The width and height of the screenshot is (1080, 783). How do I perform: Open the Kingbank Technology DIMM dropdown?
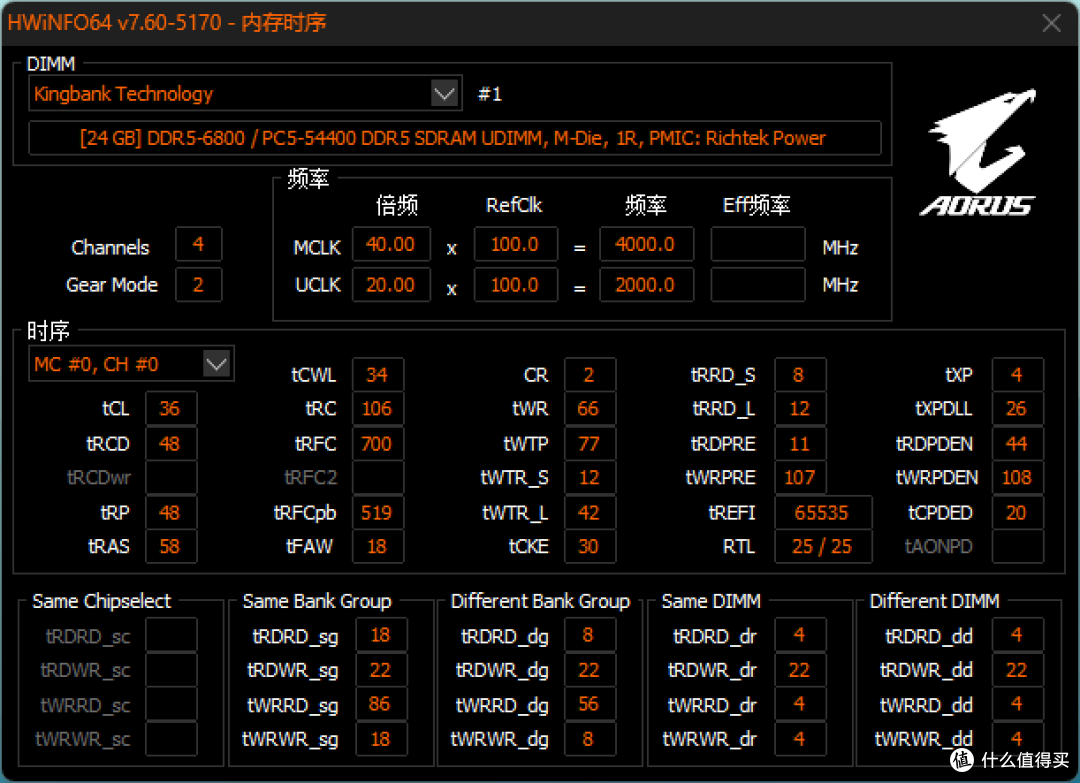(444, 94)
